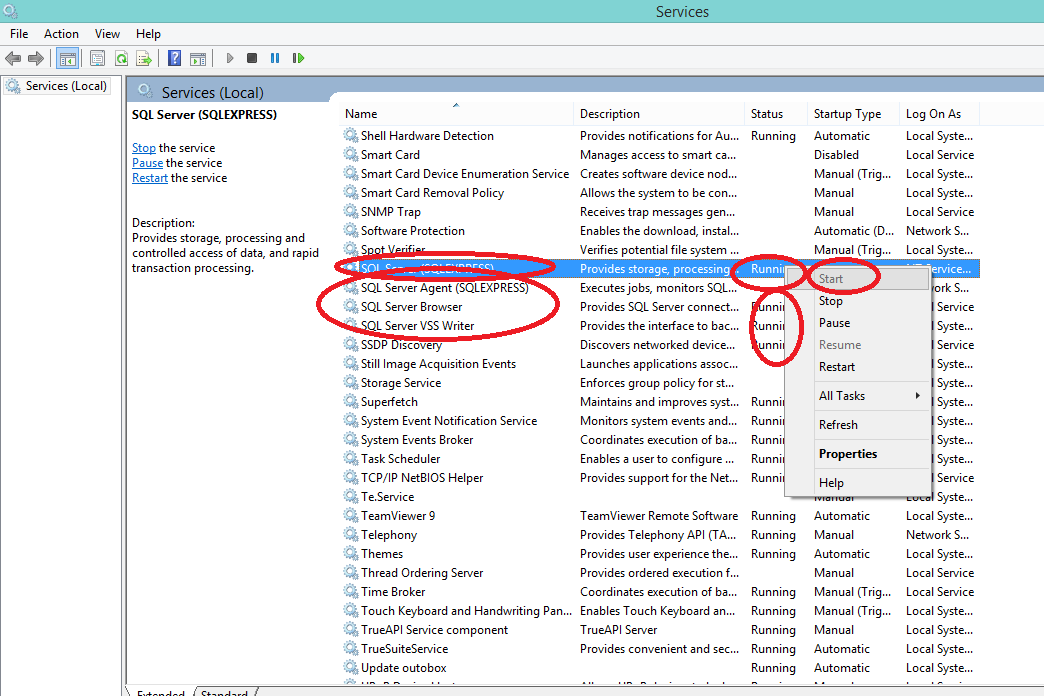Click the Pause Service toolbar icon
Image resolution: width=1044 pixels, height=696 pixels.
[275, 59]
